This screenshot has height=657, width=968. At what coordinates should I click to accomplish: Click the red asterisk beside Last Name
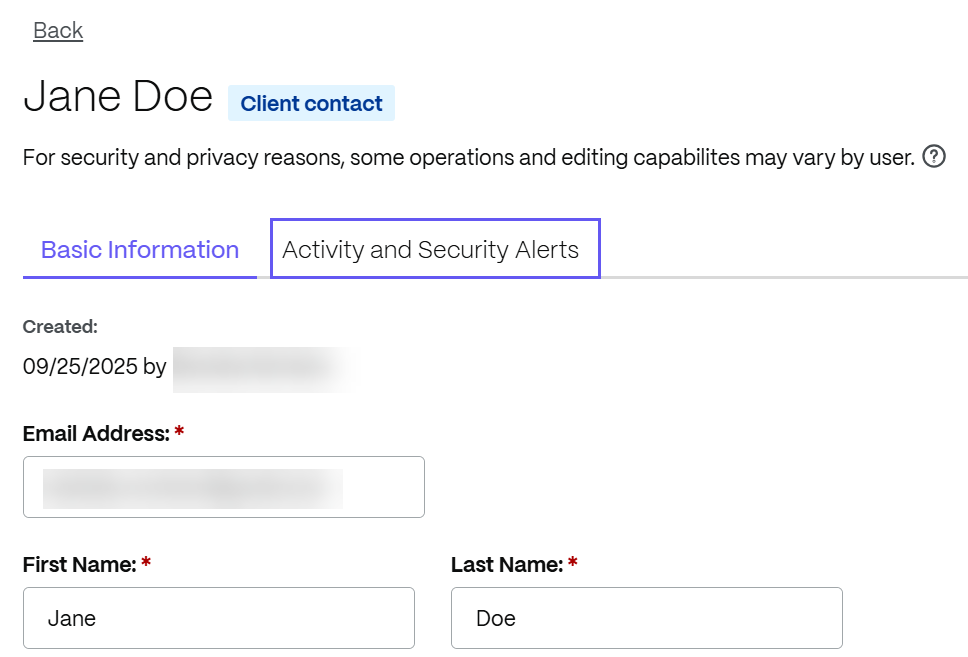pyautogui.click(x=573, y=565)
